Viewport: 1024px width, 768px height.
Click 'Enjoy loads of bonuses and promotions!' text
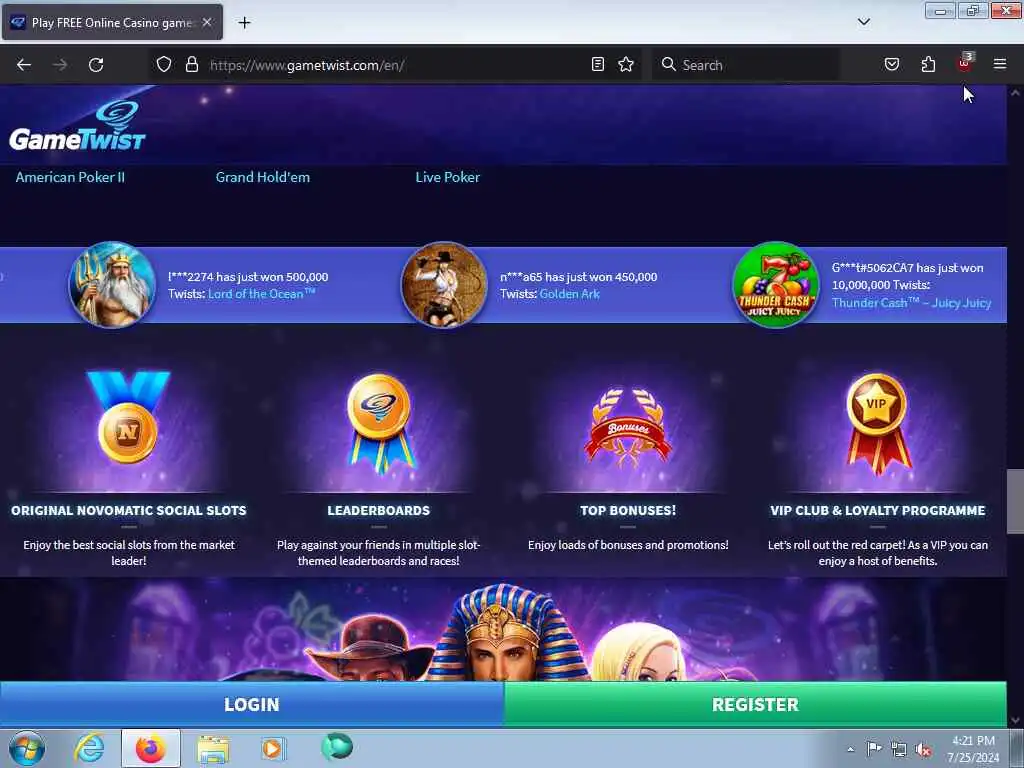[x=628, y=545]
